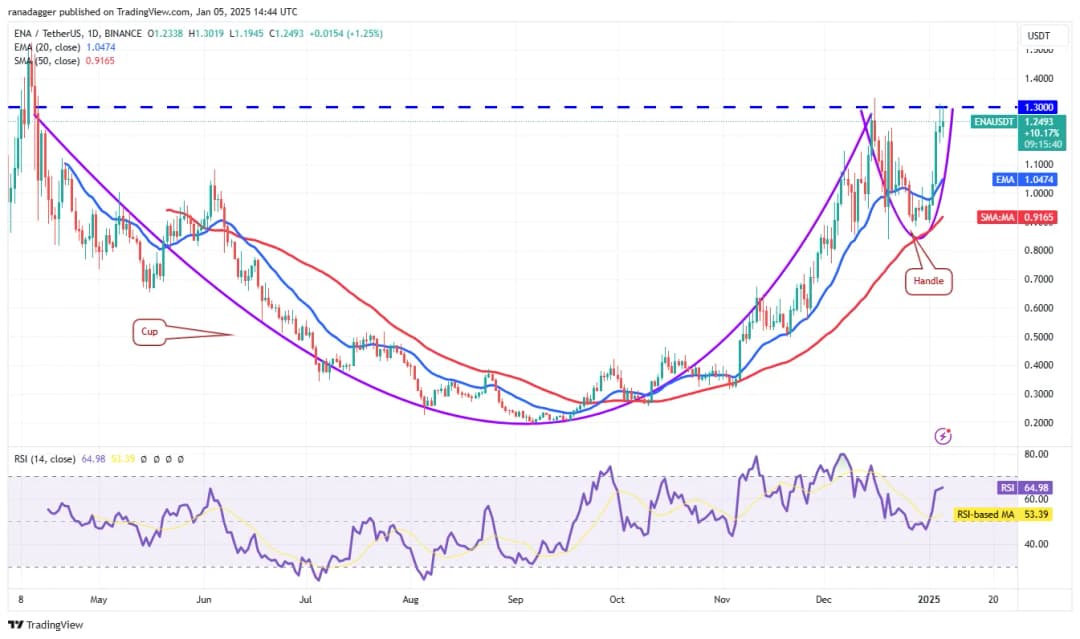Select the Handle annotation label
This screenshot has height=639, width=1080.
927,282
